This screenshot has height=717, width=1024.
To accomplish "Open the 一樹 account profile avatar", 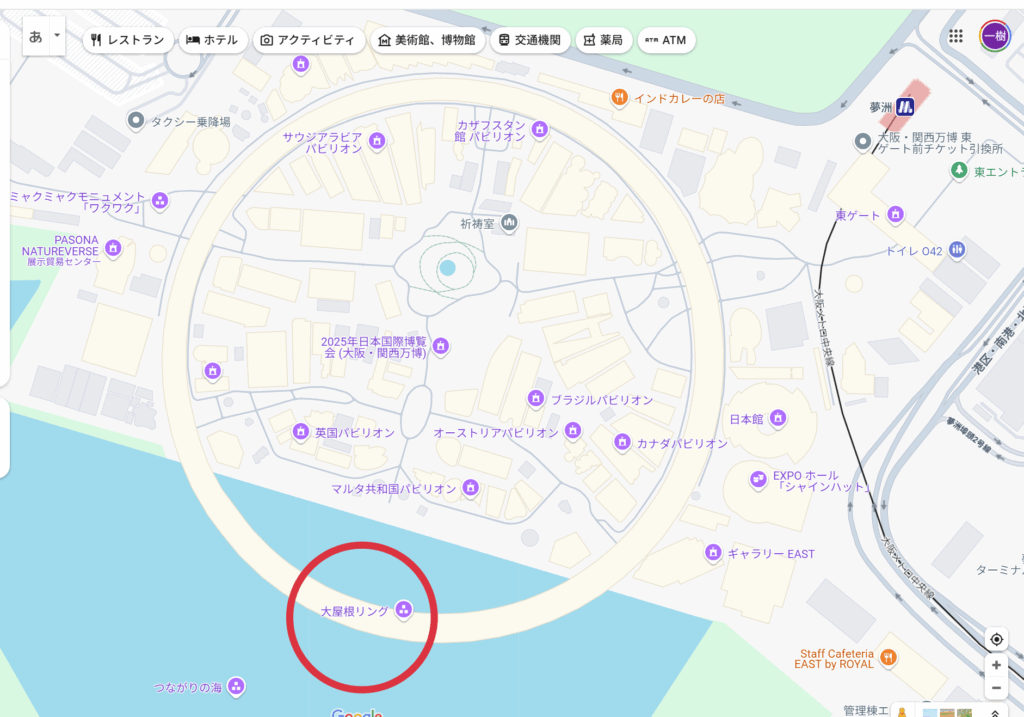I will [995, 36].
